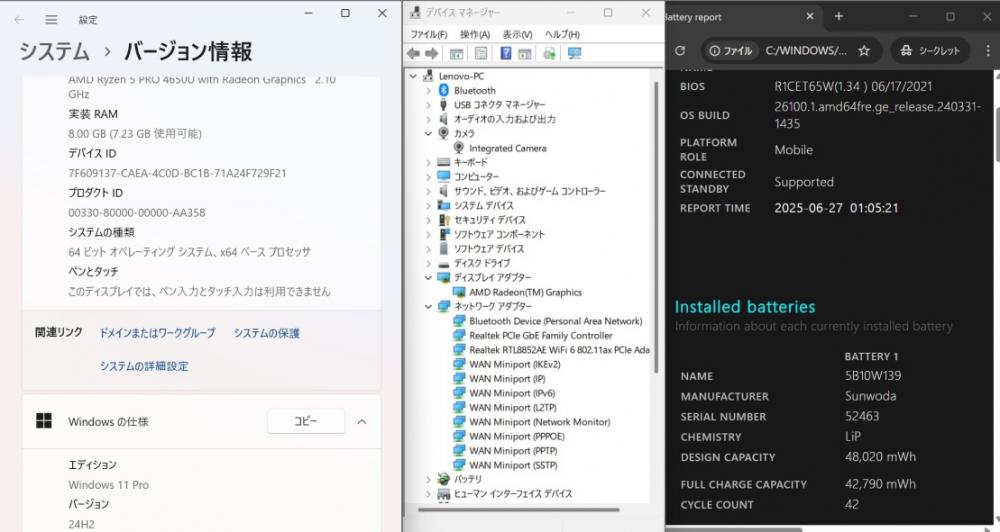Click Device Manager back arrow toolbar icon
Image resolution: width=1000 pixels, height=532 pixels.
click(413, 54)
